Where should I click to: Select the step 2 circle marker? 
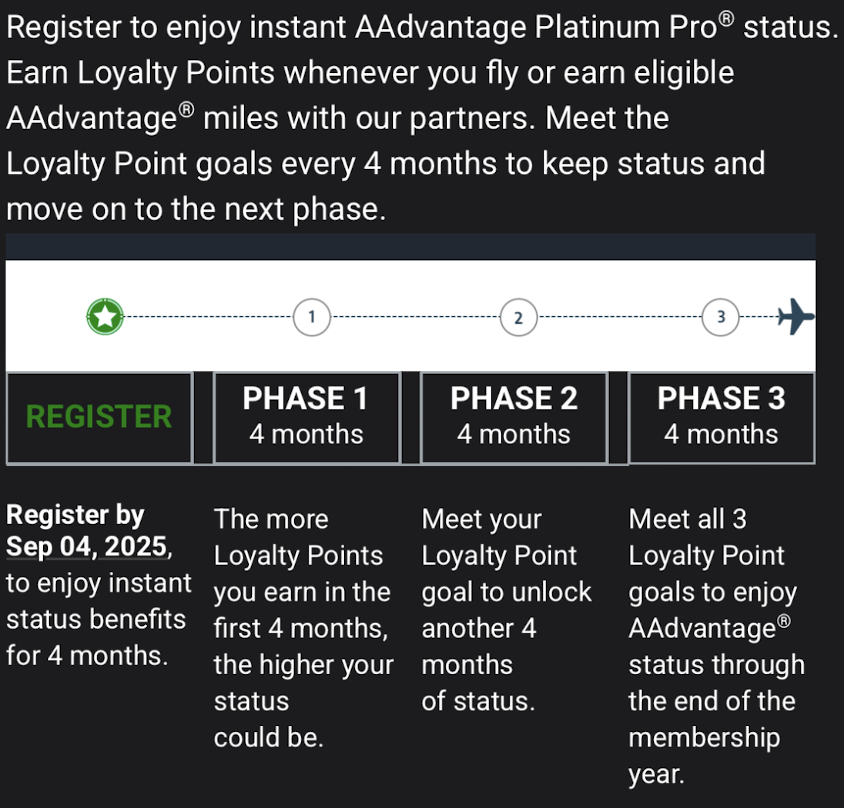[518, 318]
